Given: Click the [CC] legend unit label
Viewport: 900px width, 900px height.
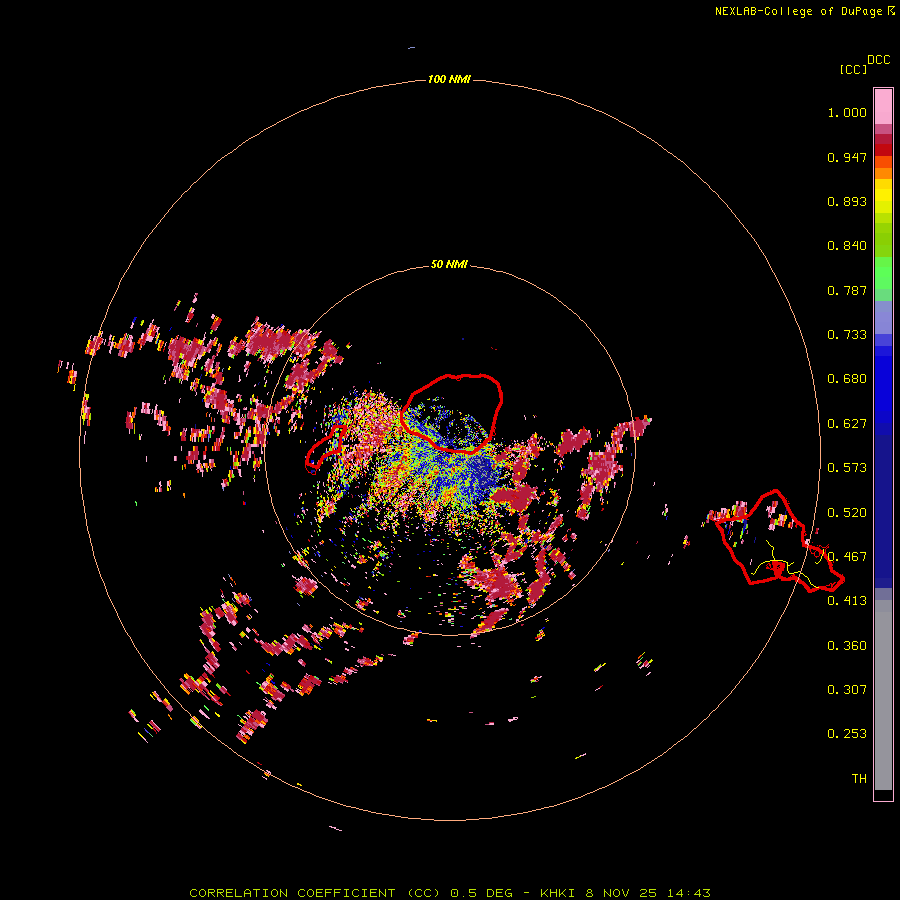Looking at the screenshot, I should click(x=853, y=69).
